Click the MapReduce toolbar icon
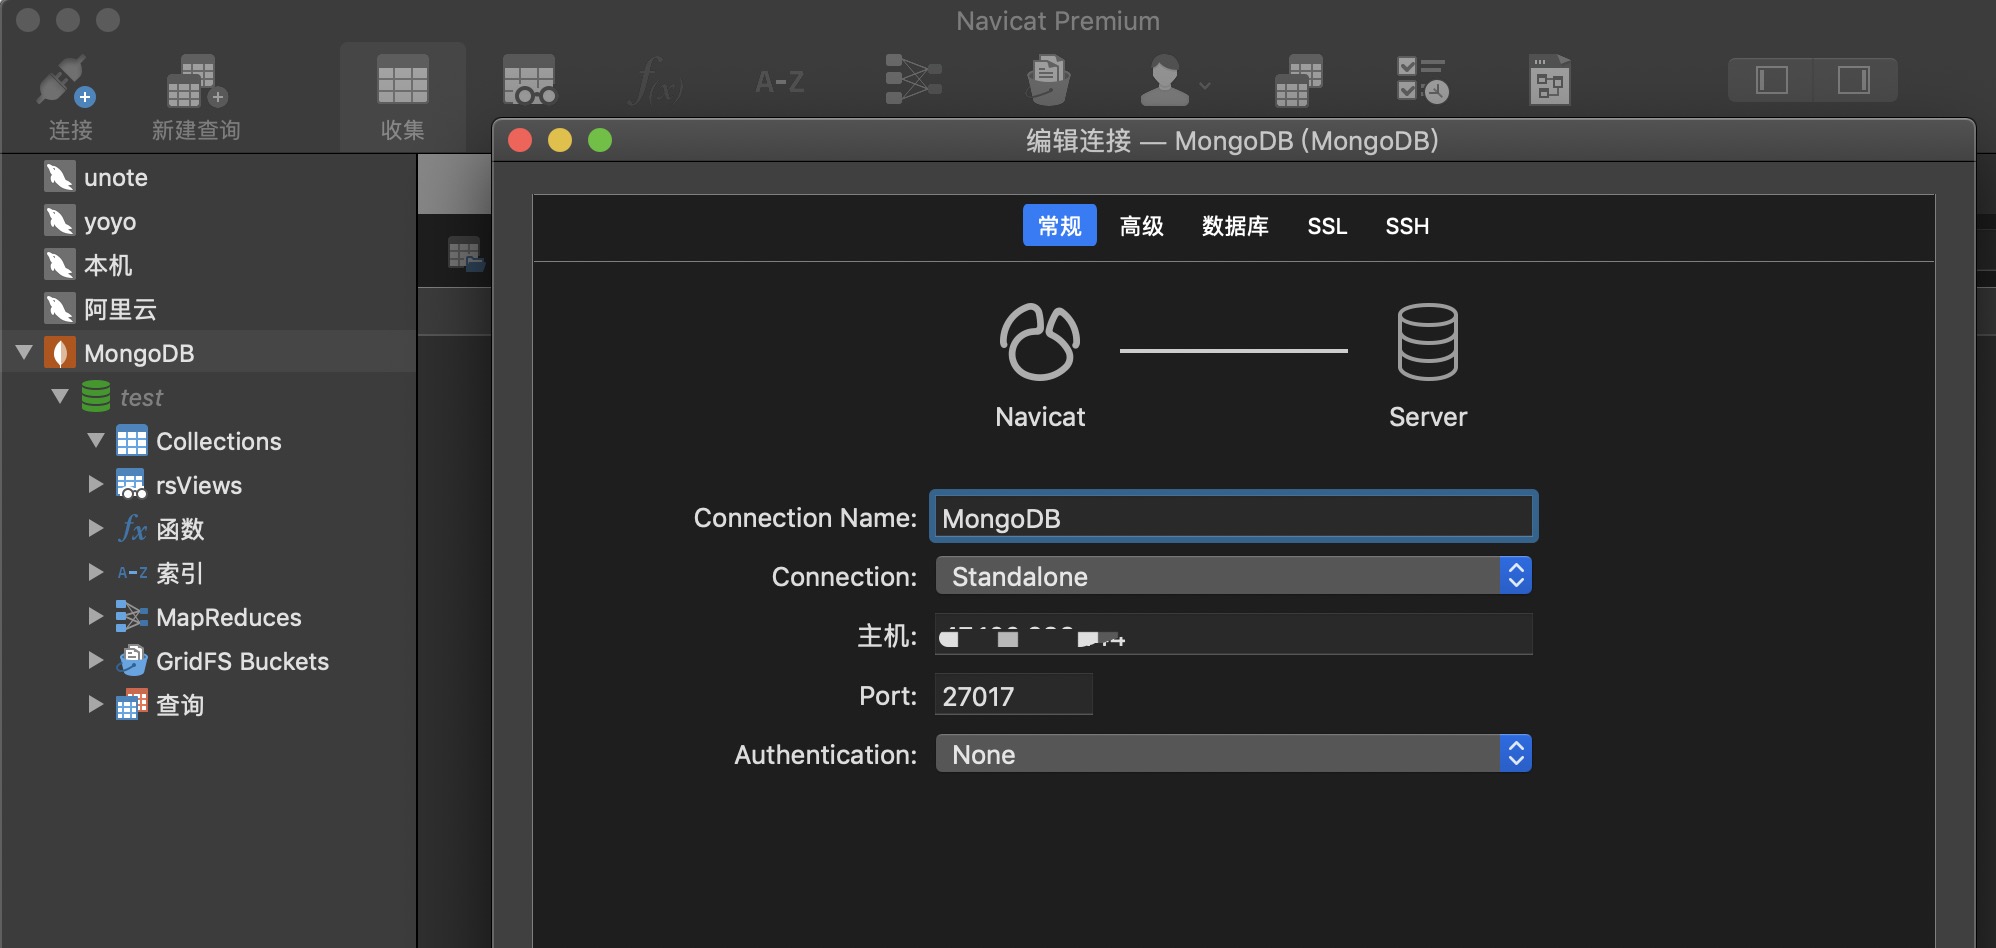 tap(913, 80)
